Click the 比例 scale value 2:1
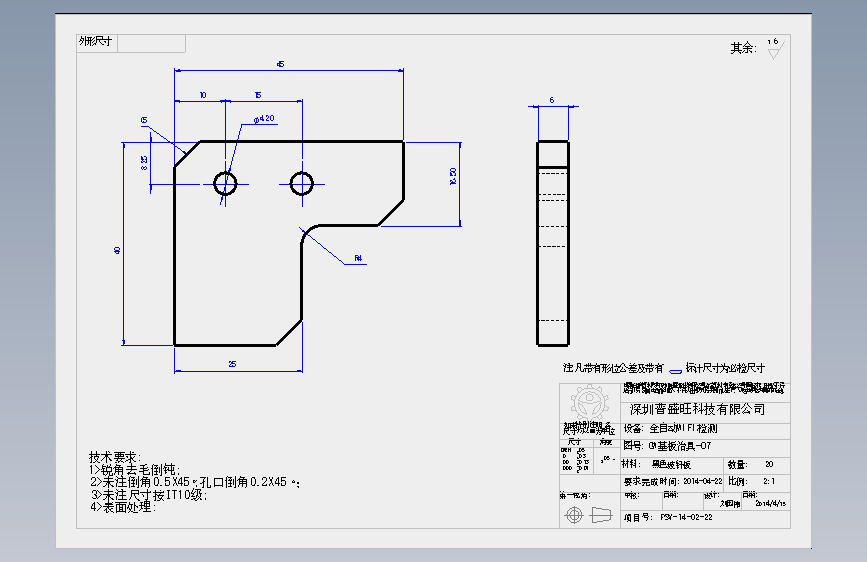867x562 pixels. tap(769, 481)
